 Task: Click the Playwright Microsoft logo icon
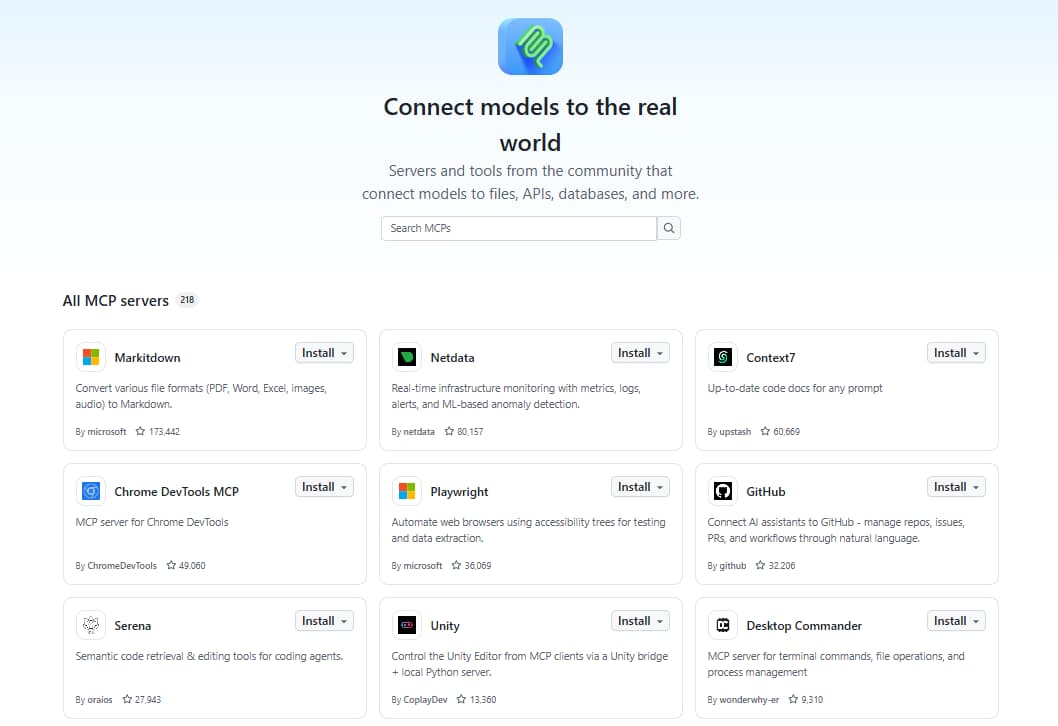(x=407, y=491)
